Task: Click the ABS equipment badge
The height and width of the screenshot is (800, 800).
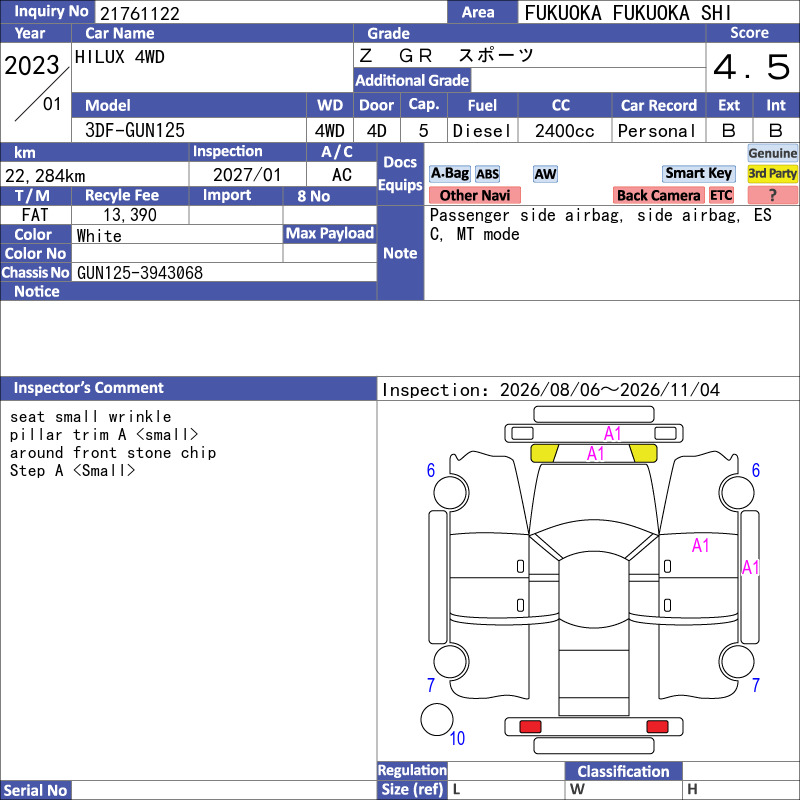Action: (487, 174)
